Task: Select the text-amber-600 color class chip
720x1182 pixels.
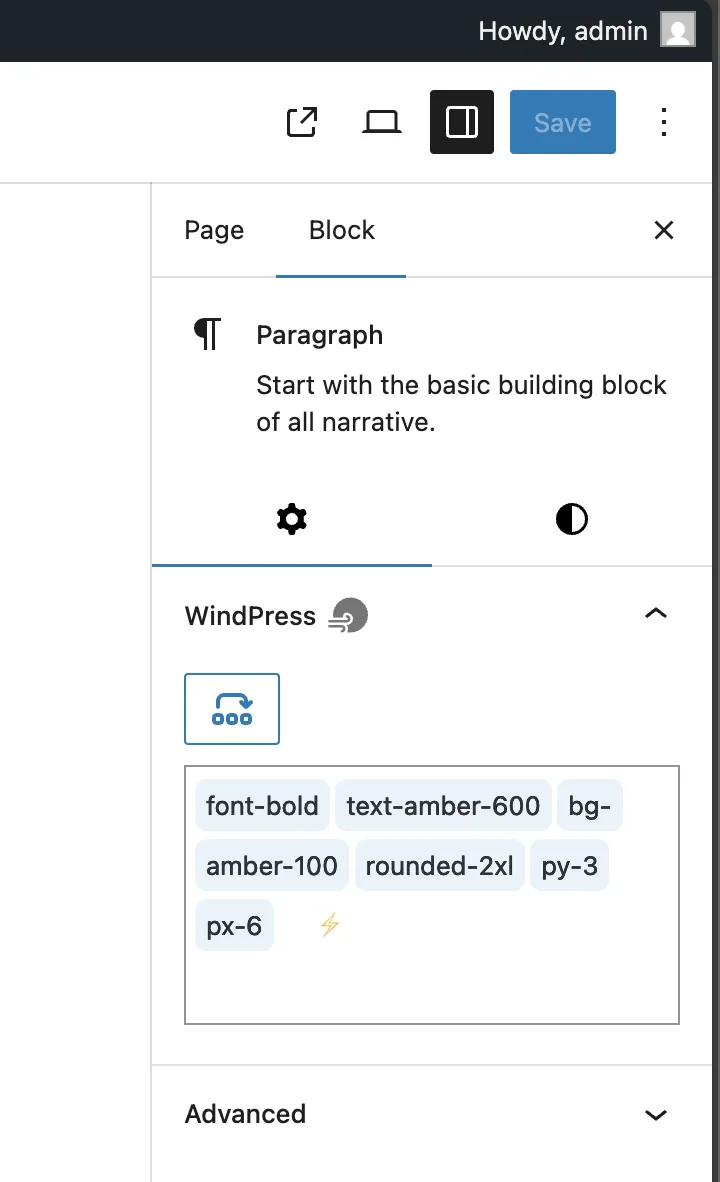Action: pyautogui.click(x=443, y=805)
